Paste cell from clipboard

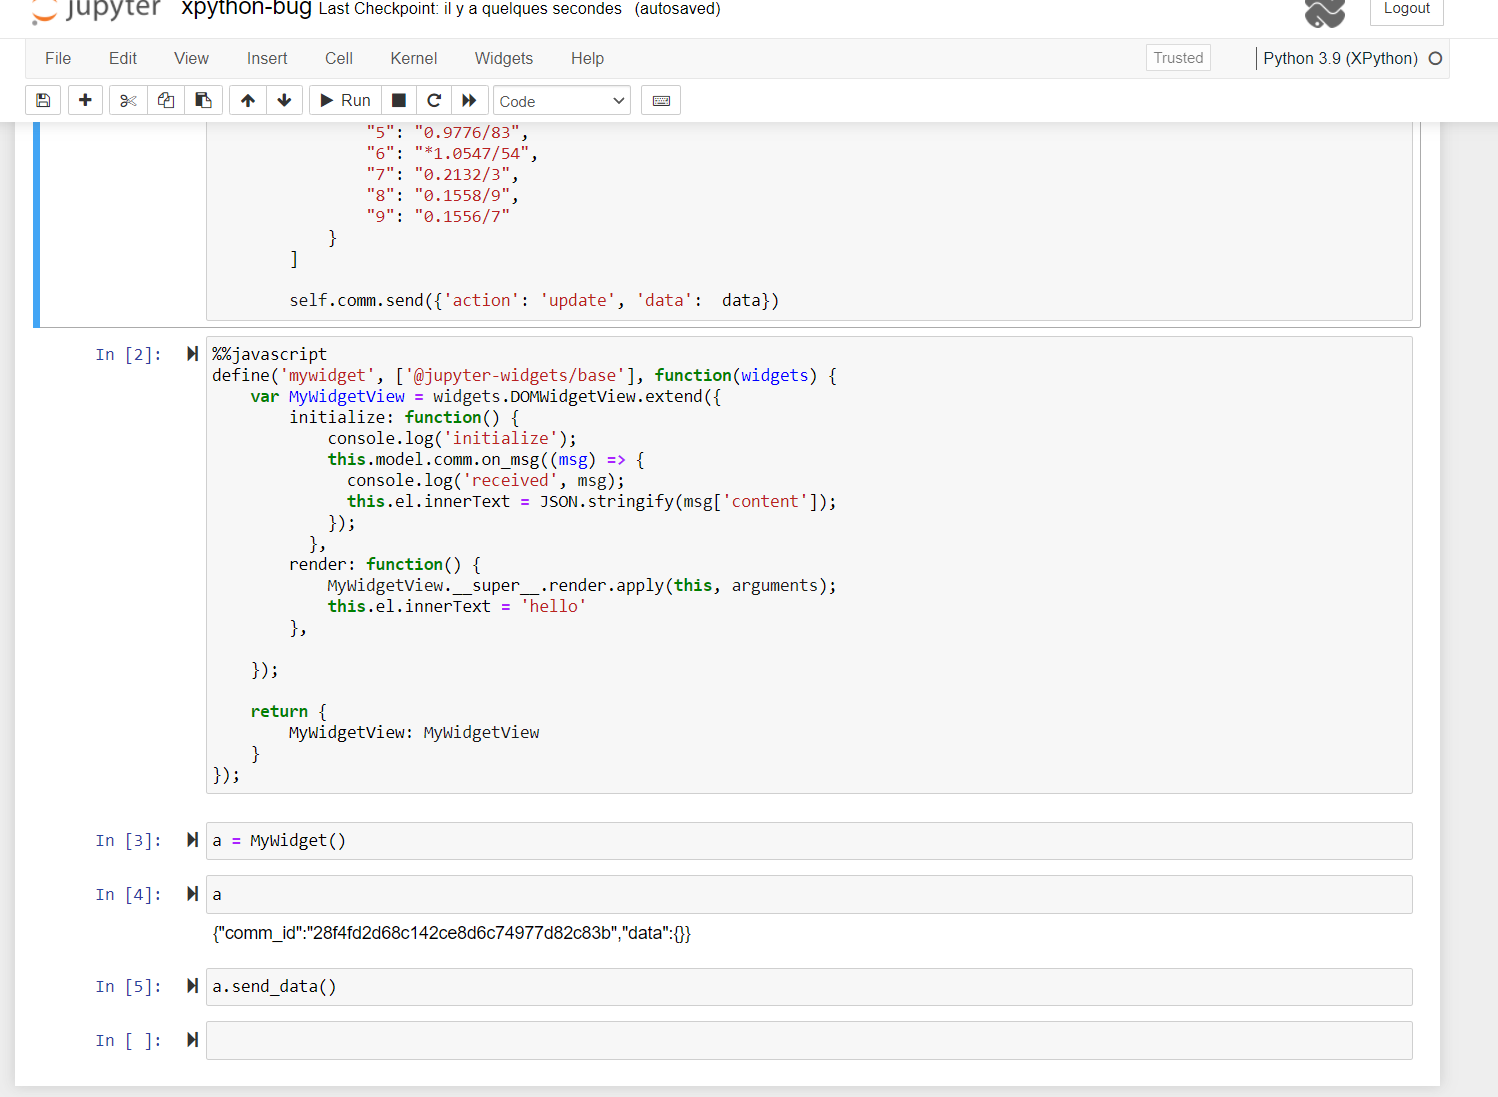(x=204, y=100)
